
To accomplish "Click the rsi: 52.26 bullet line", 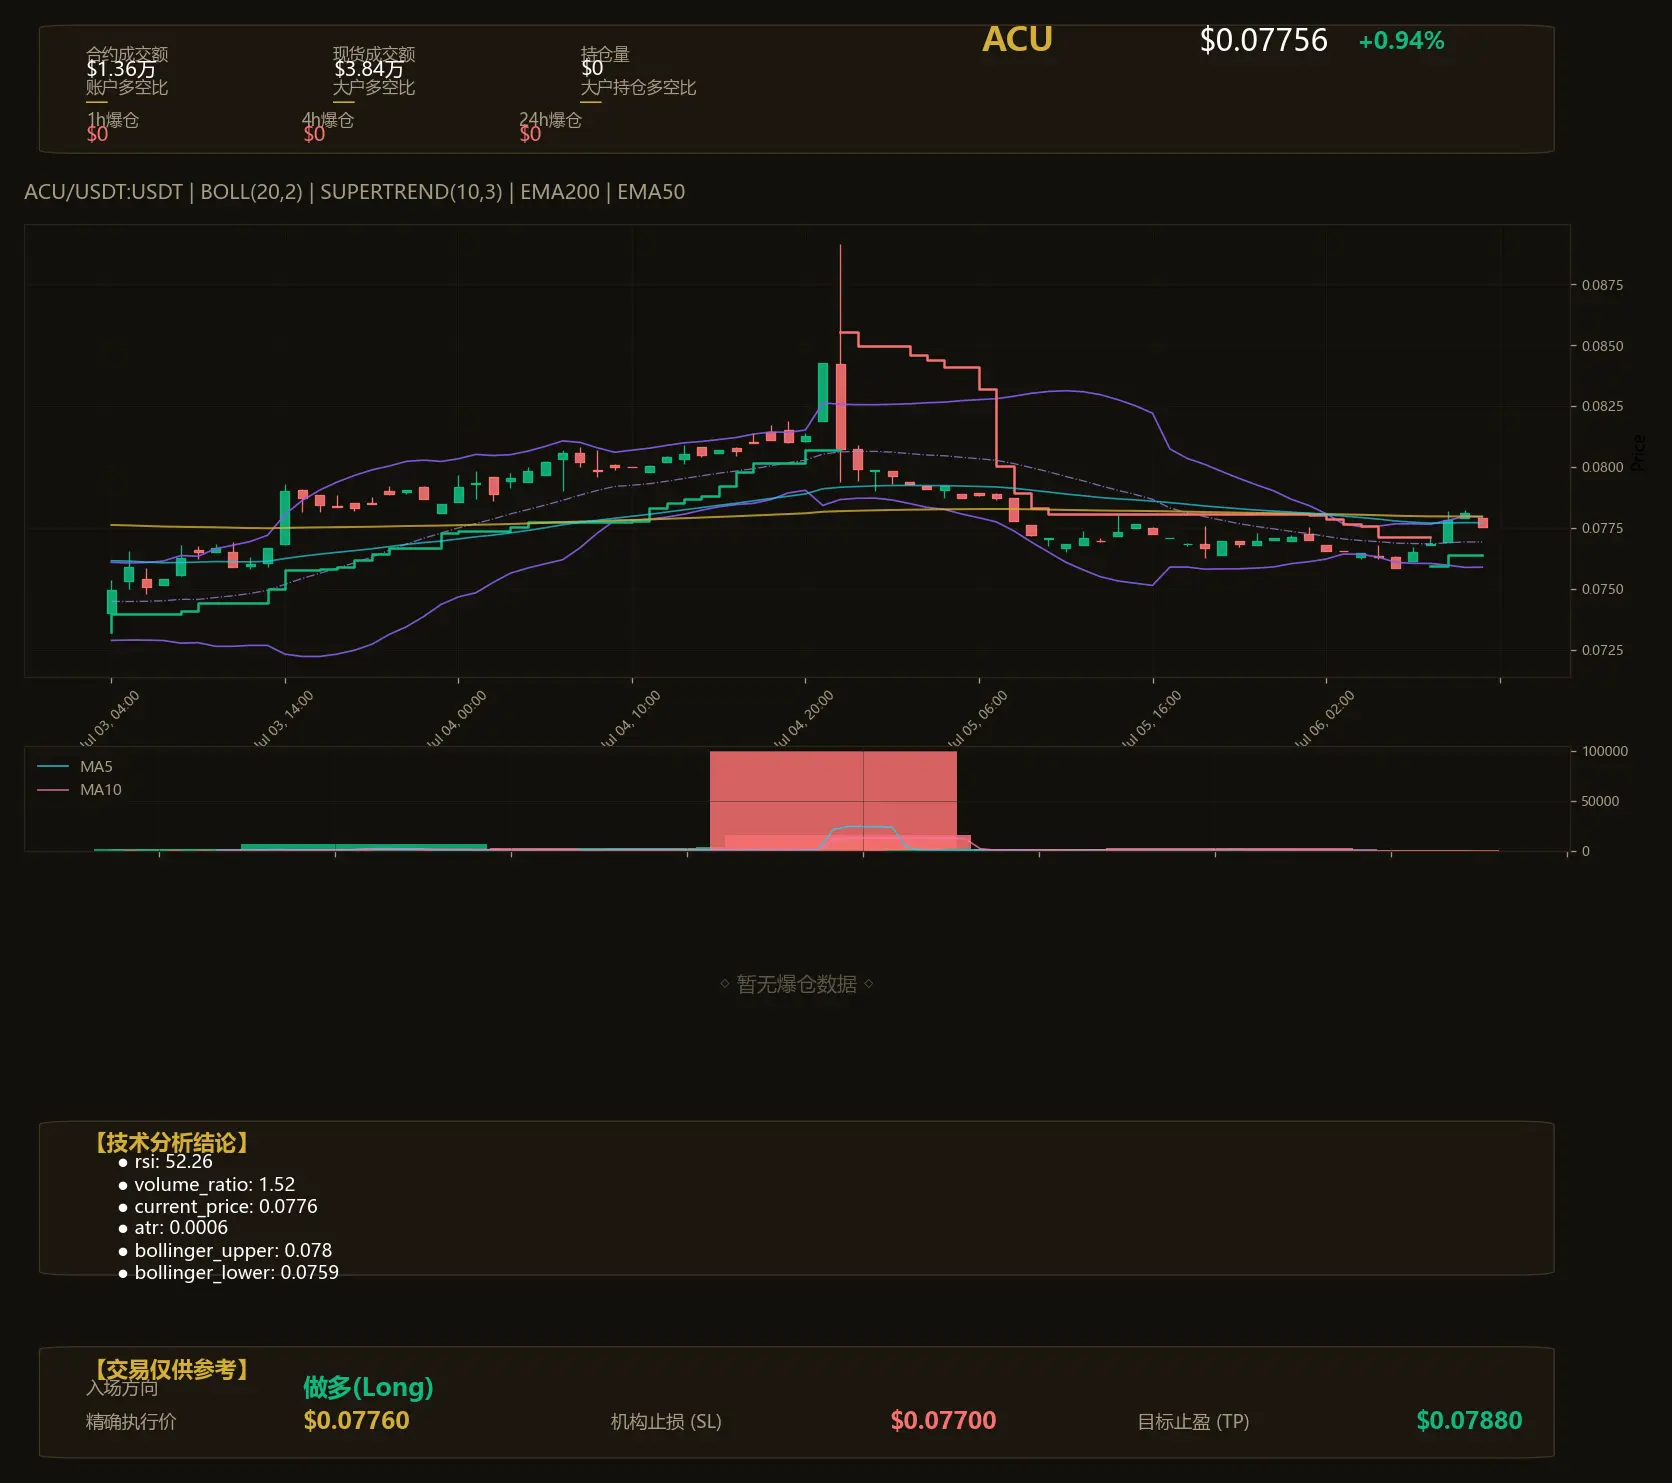I will point(166,1162).
